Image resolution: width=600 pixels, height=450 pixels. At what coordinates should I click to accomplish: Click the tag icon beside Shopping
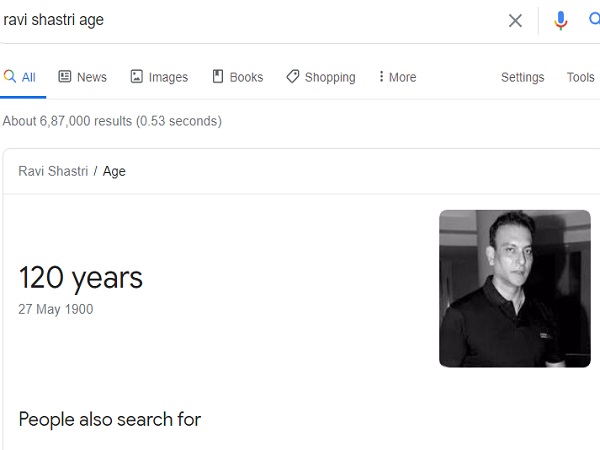pos(293,77)
